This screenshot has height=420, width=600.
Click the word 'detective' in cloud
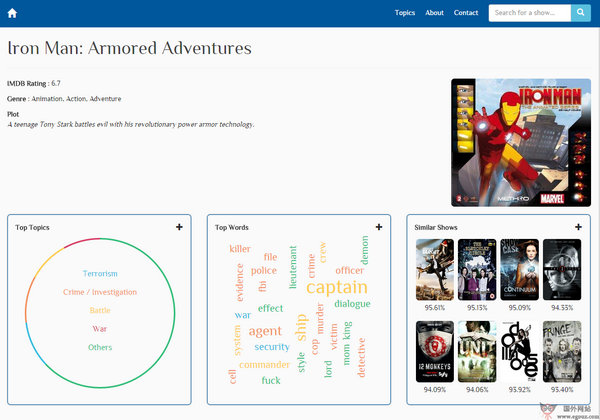pyautogui.click(x=361, y=358)
